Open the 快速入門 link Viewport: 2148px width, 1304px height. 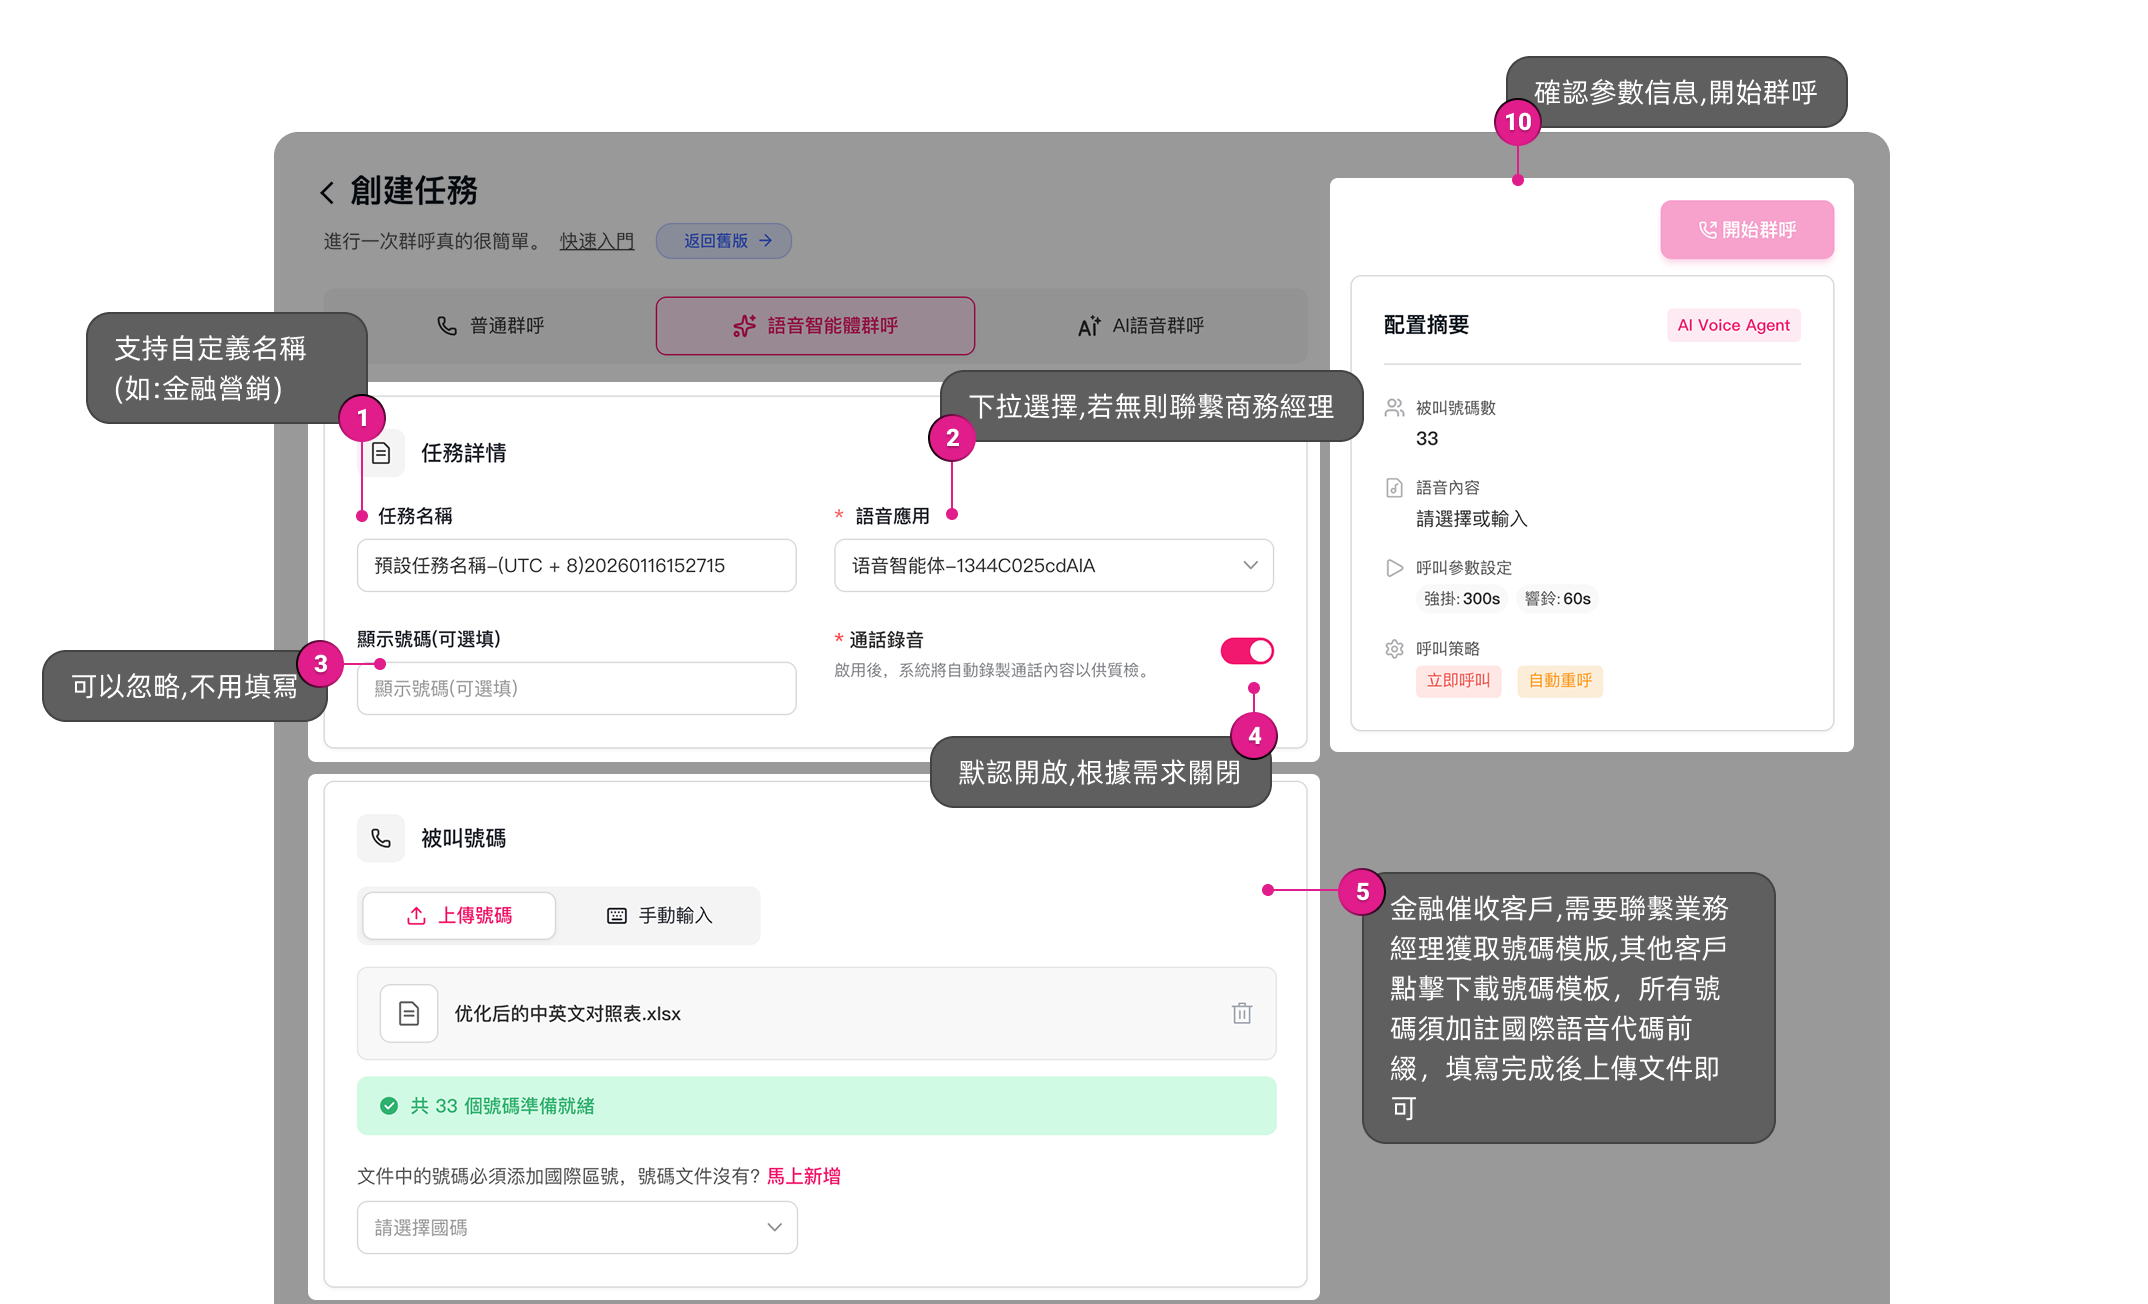click(x=597, y=241)
